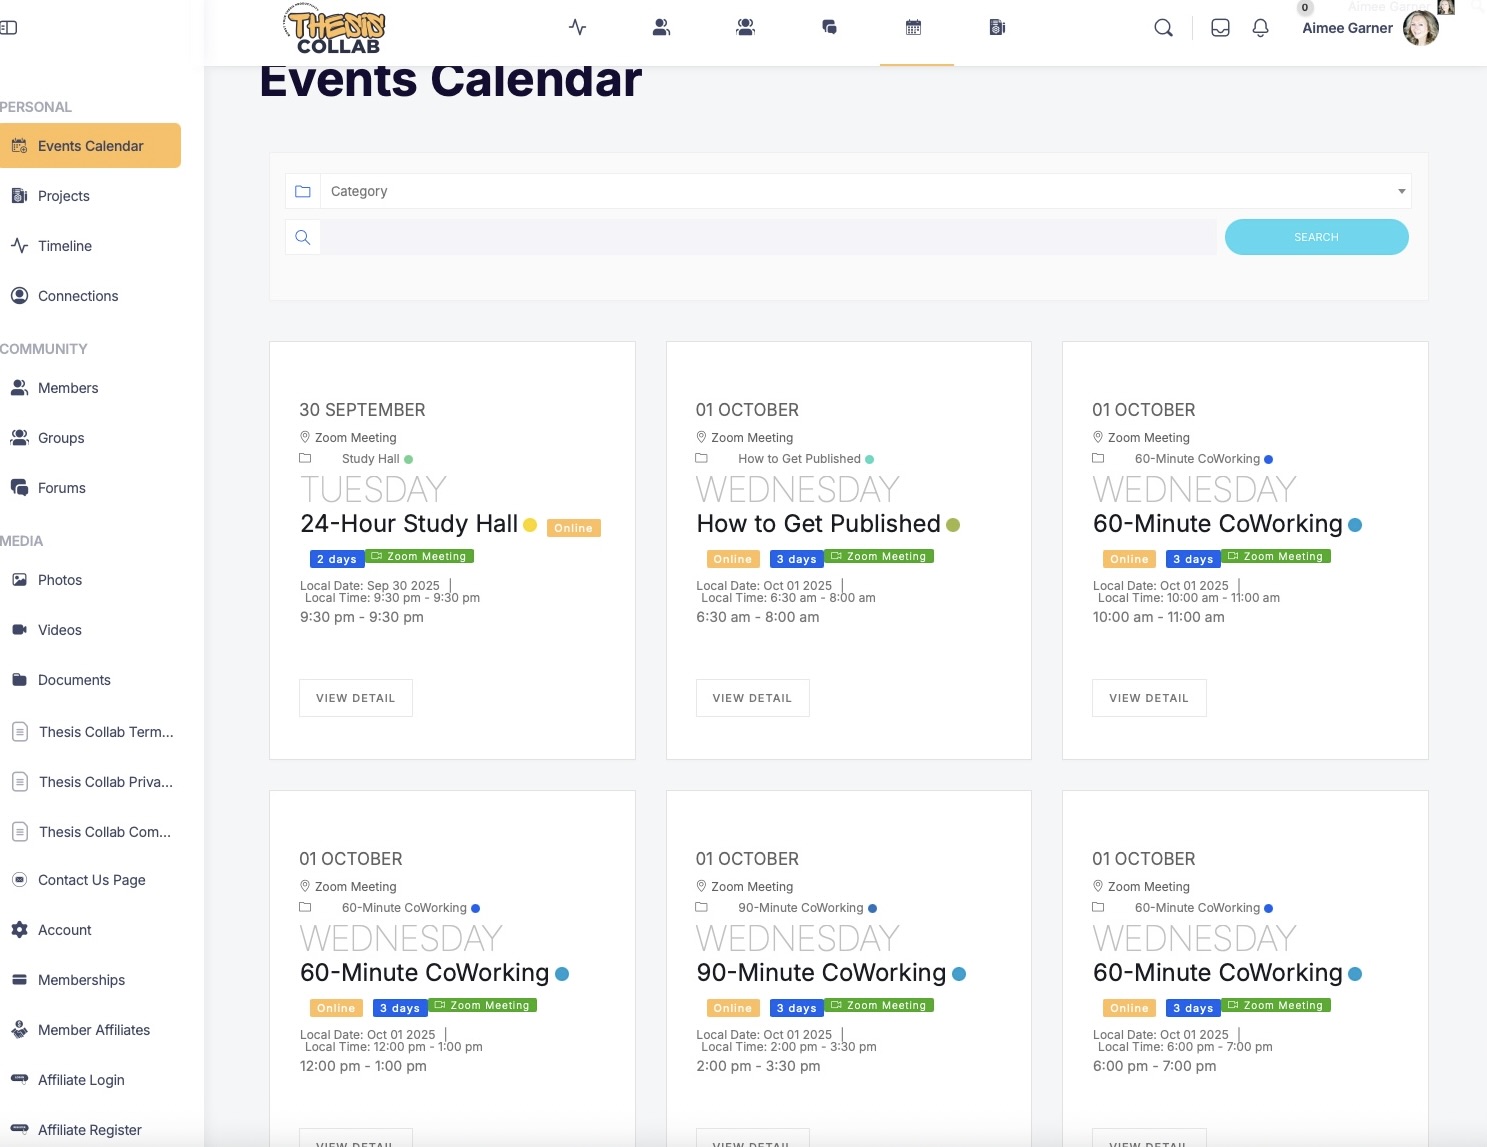Open the activity timeline icon in top navigation

pyautogui.click(x=577, y=28)
